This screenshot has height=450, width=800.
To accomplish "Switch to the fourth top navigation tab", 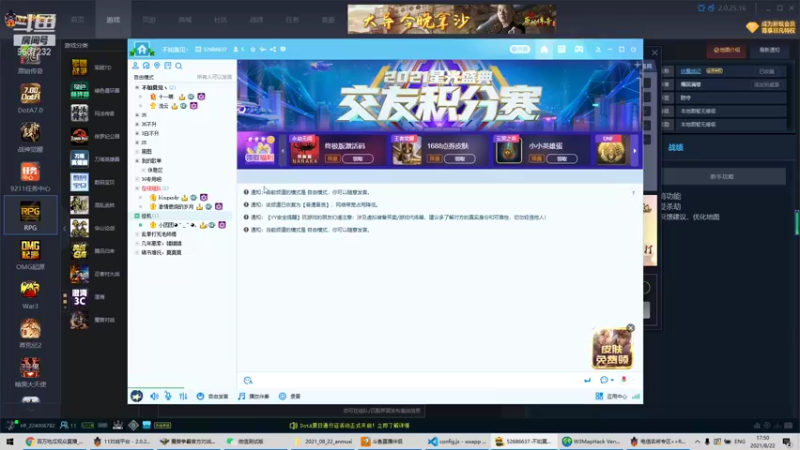I will point(185,19).
